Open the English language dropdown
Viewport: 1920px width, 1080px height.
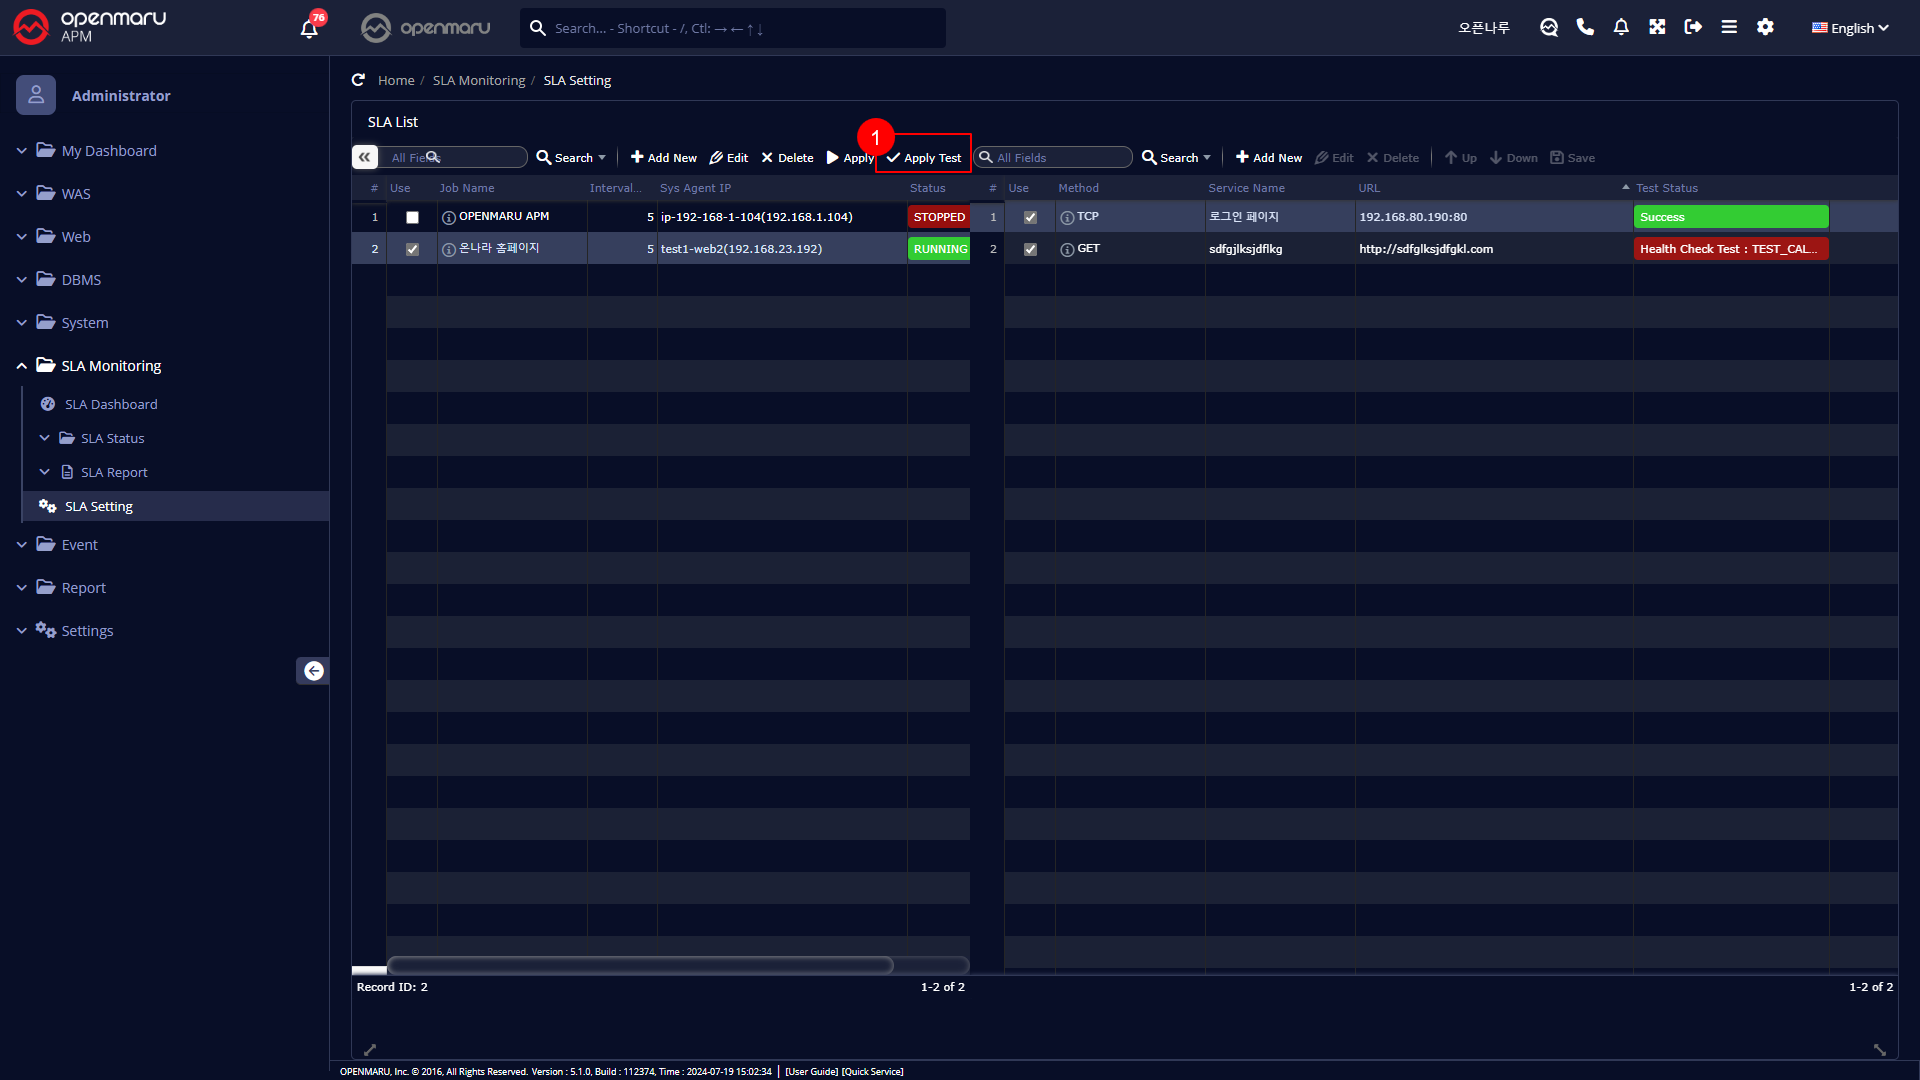point(1850,28)
